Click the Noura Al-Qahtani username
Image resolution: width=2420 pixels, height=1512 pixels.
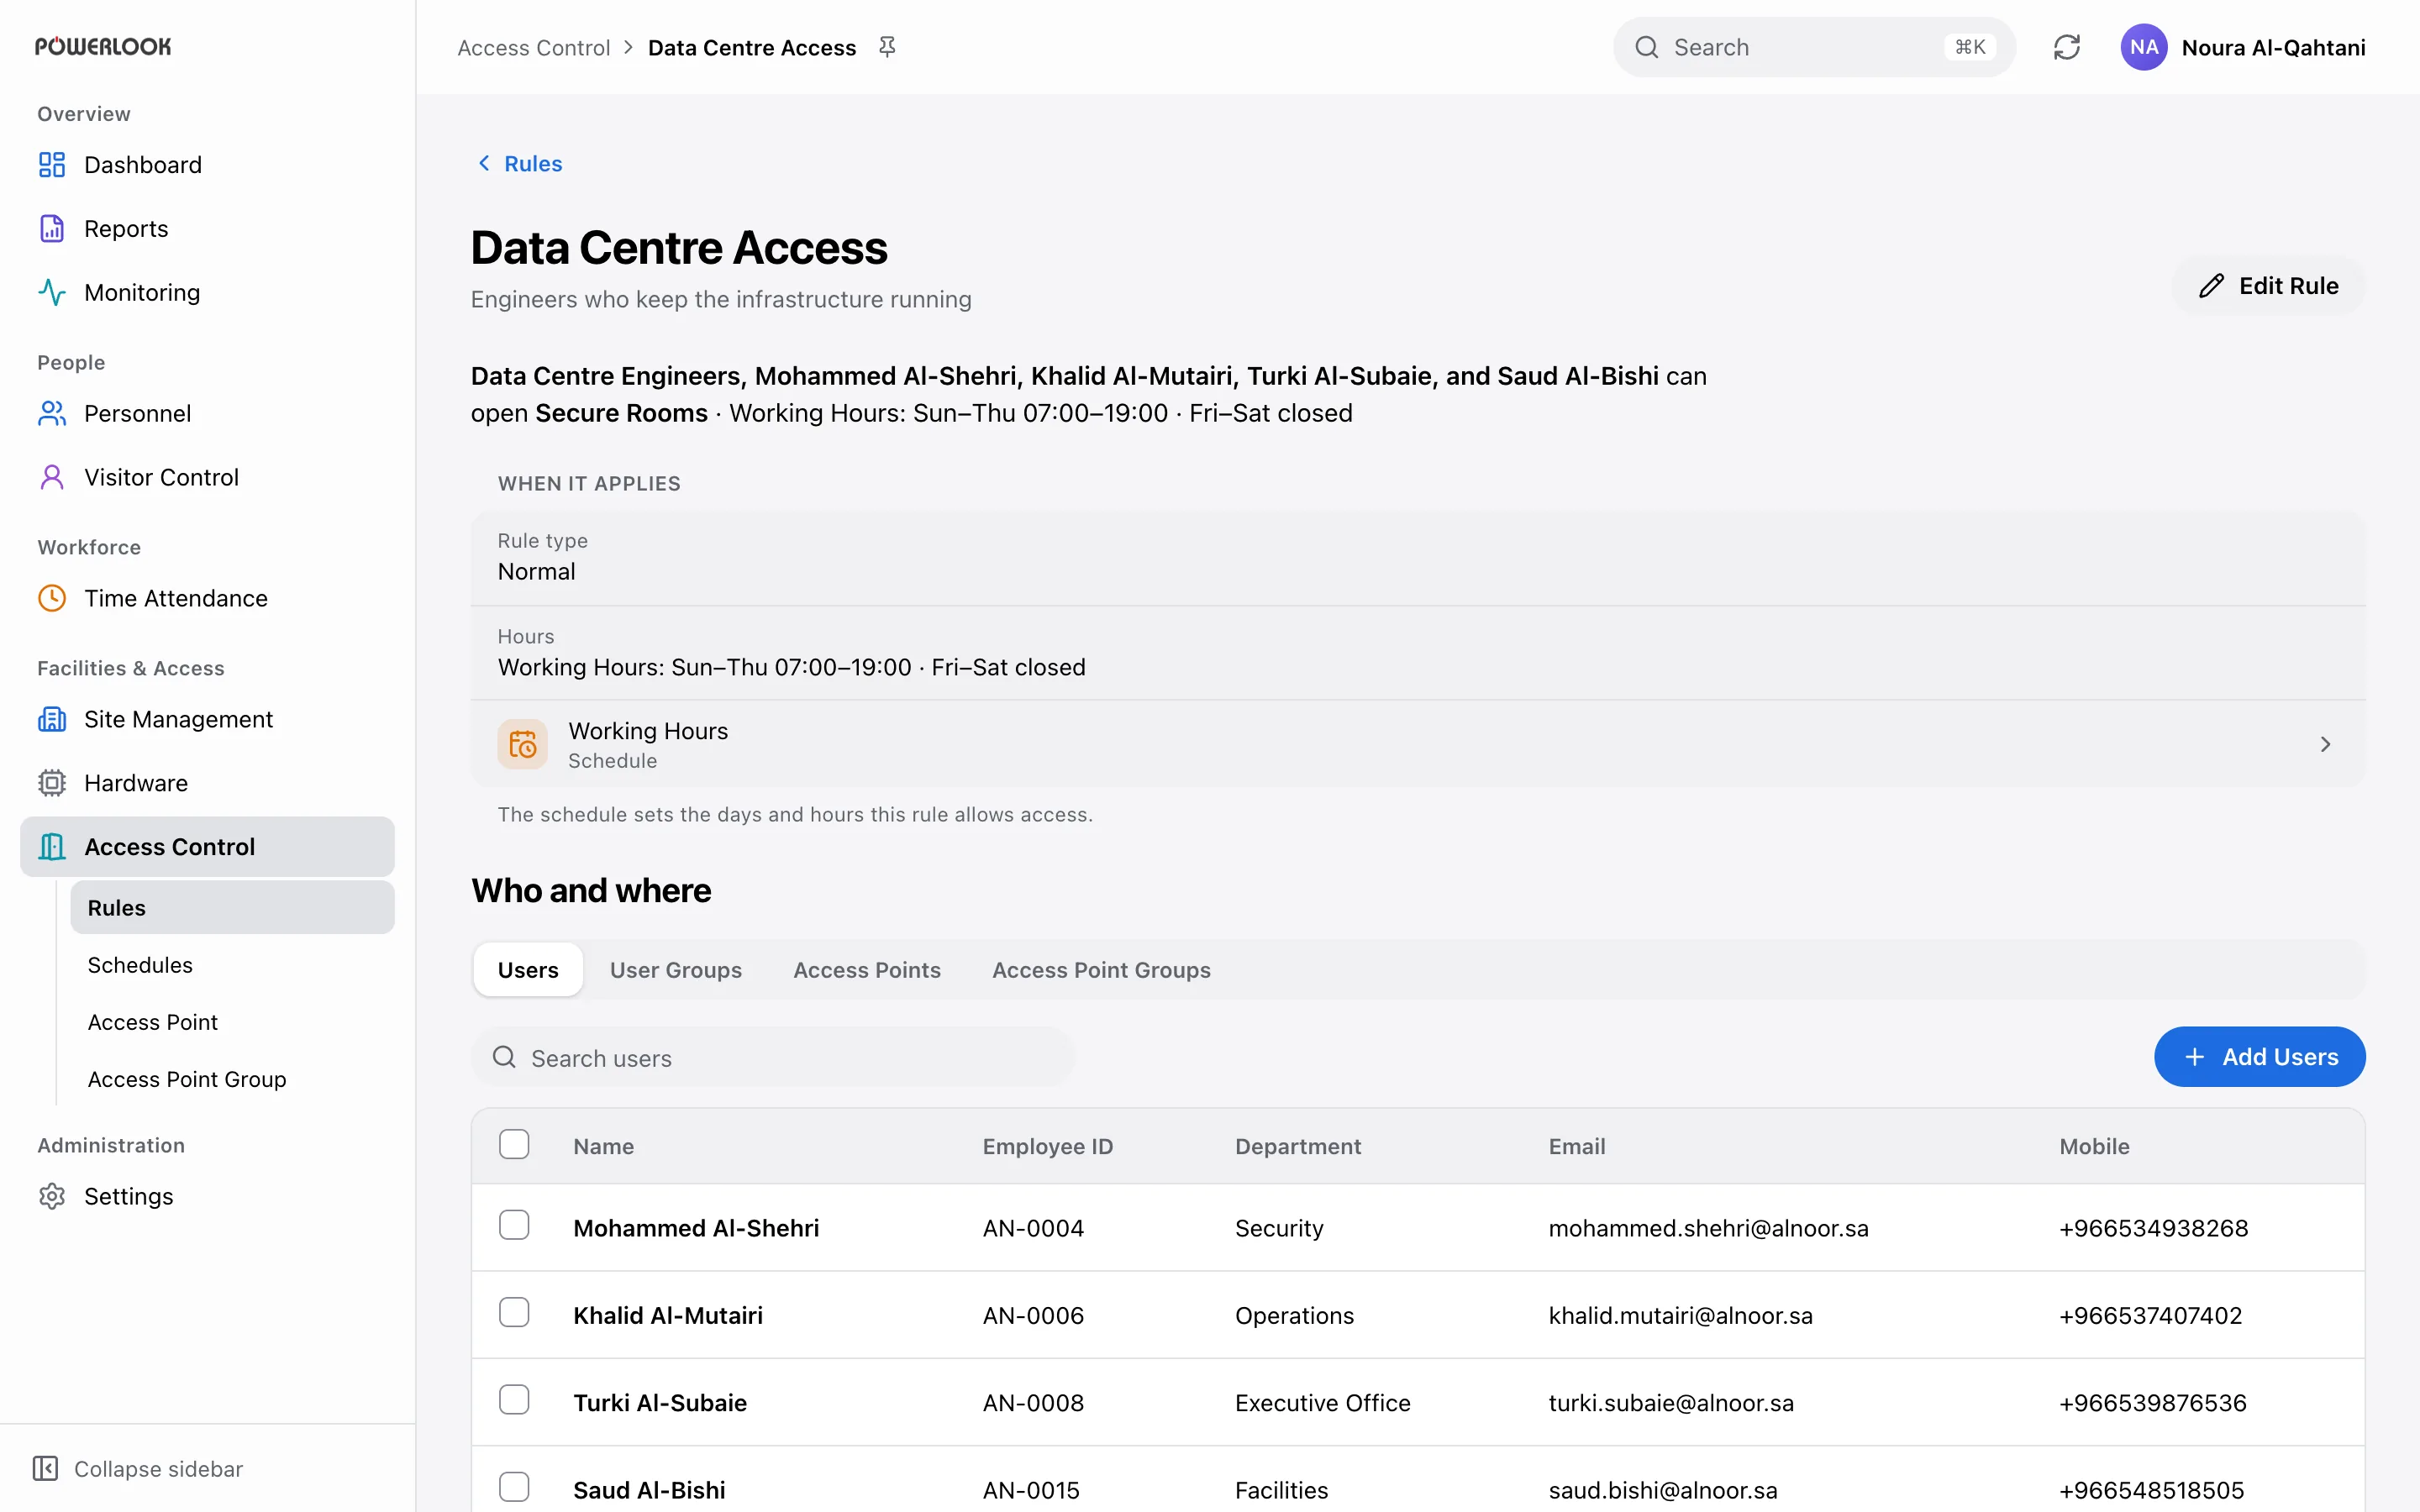[2273, 47]
